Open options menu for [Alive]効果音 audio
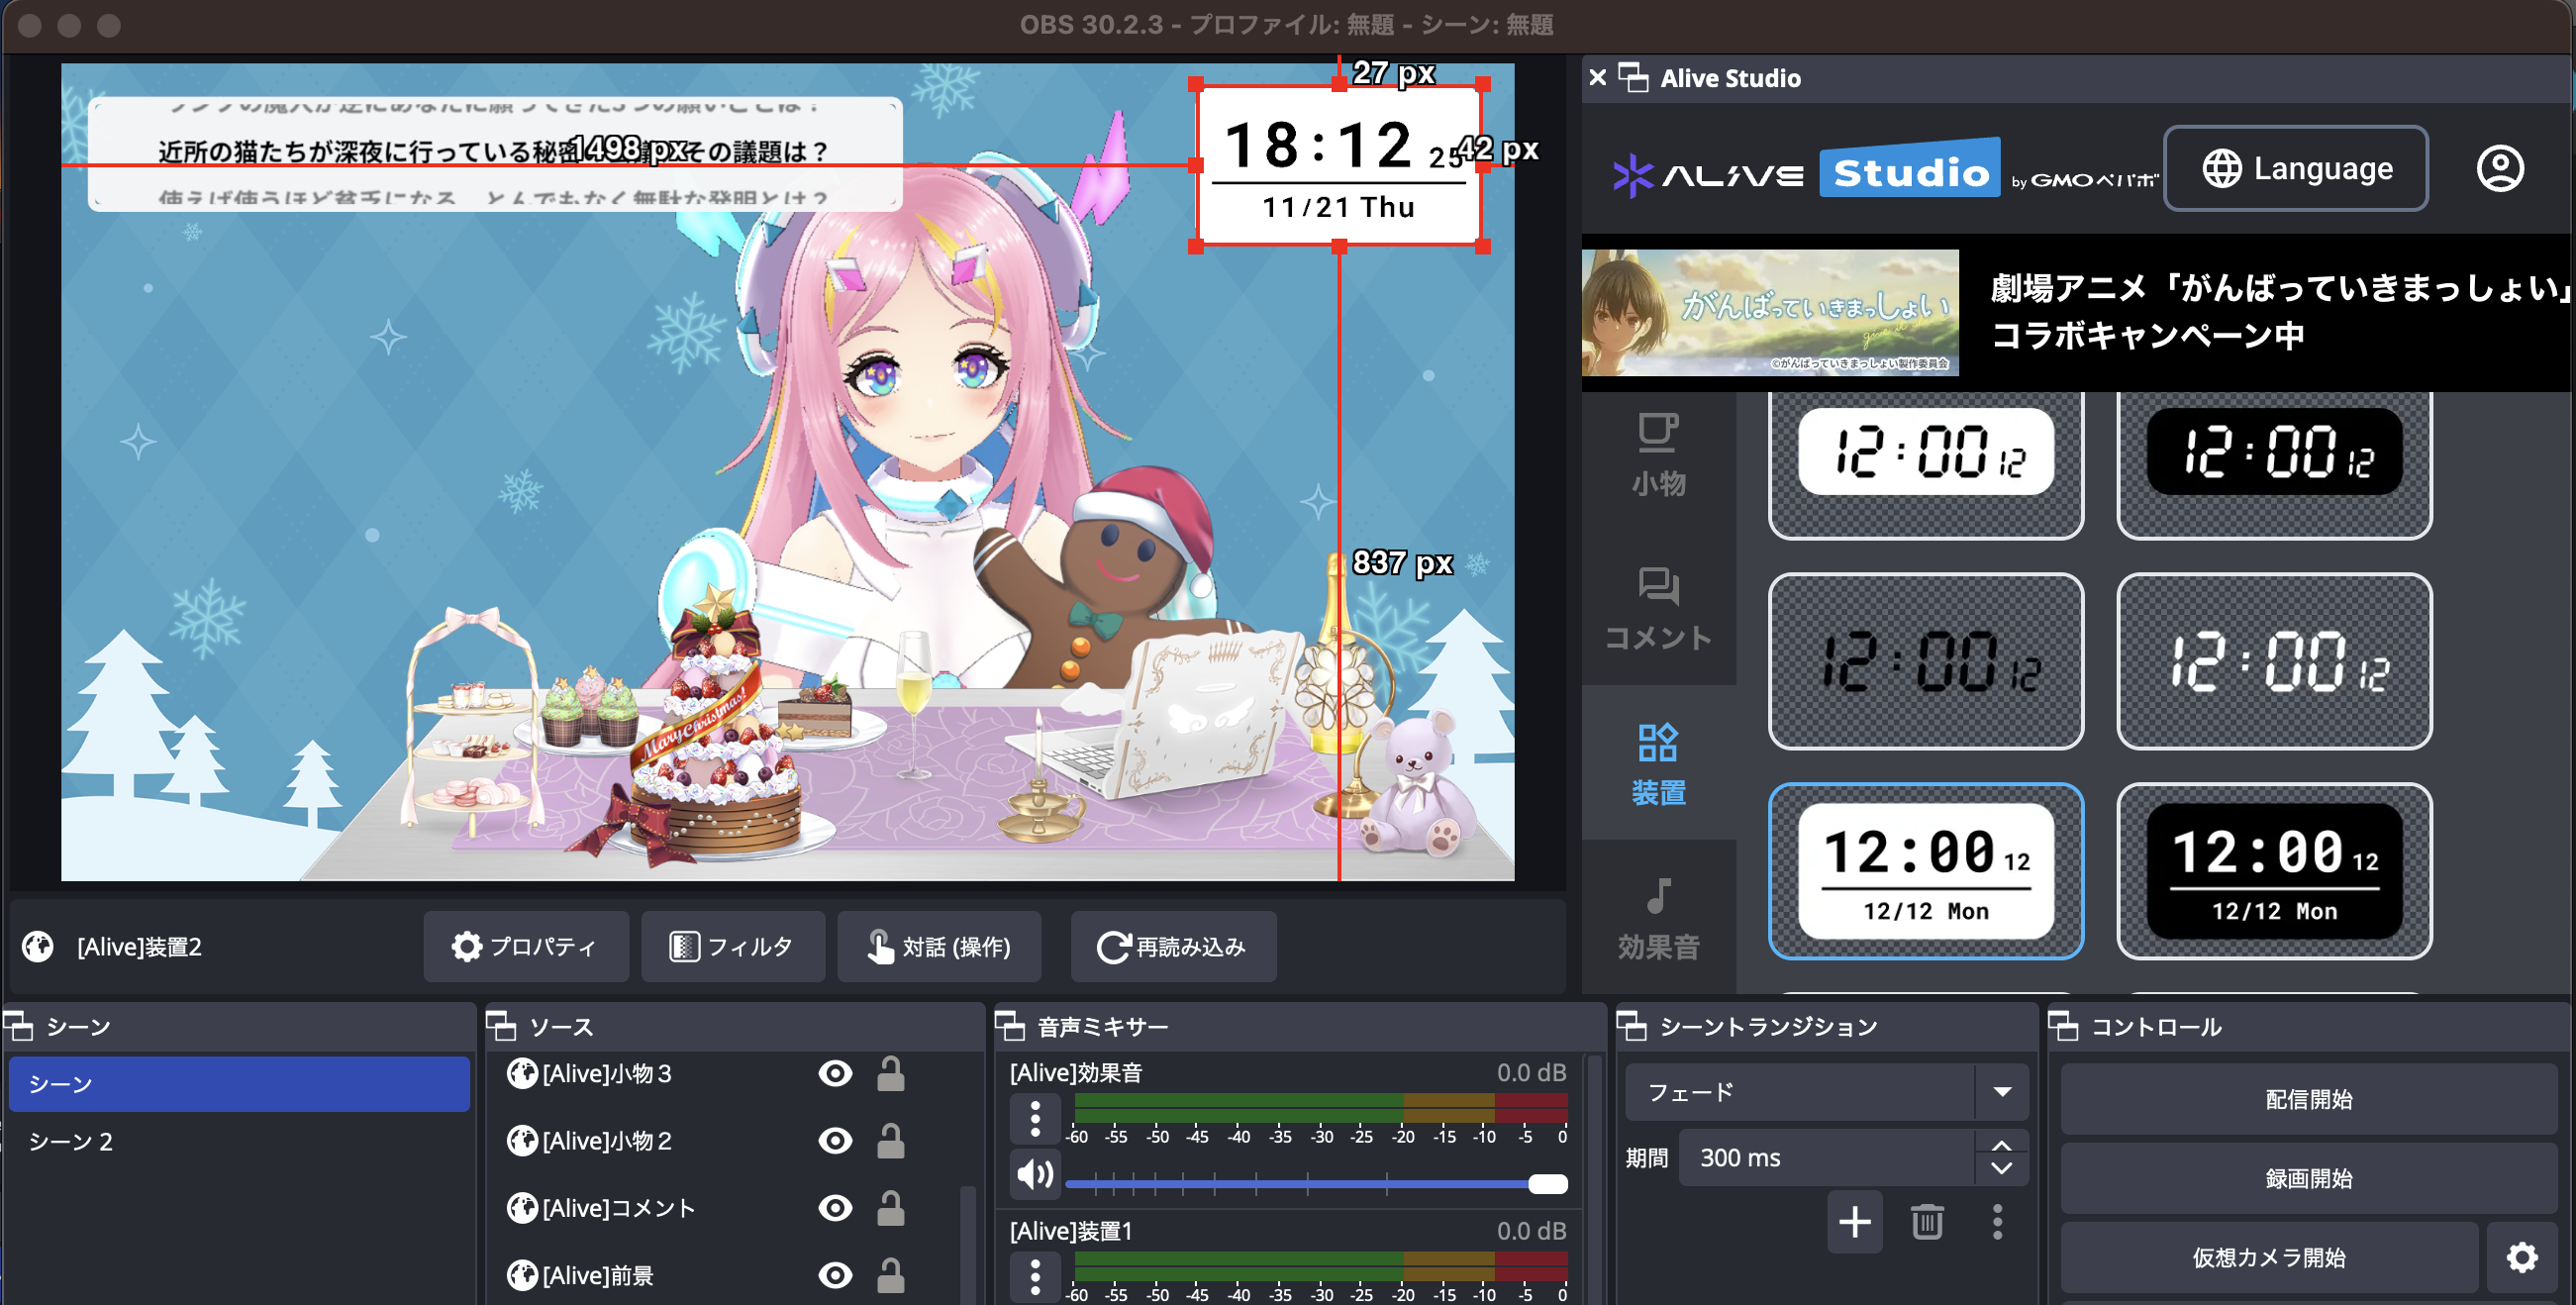Viewport: 2576px width, 1305px height. 1035,1118
